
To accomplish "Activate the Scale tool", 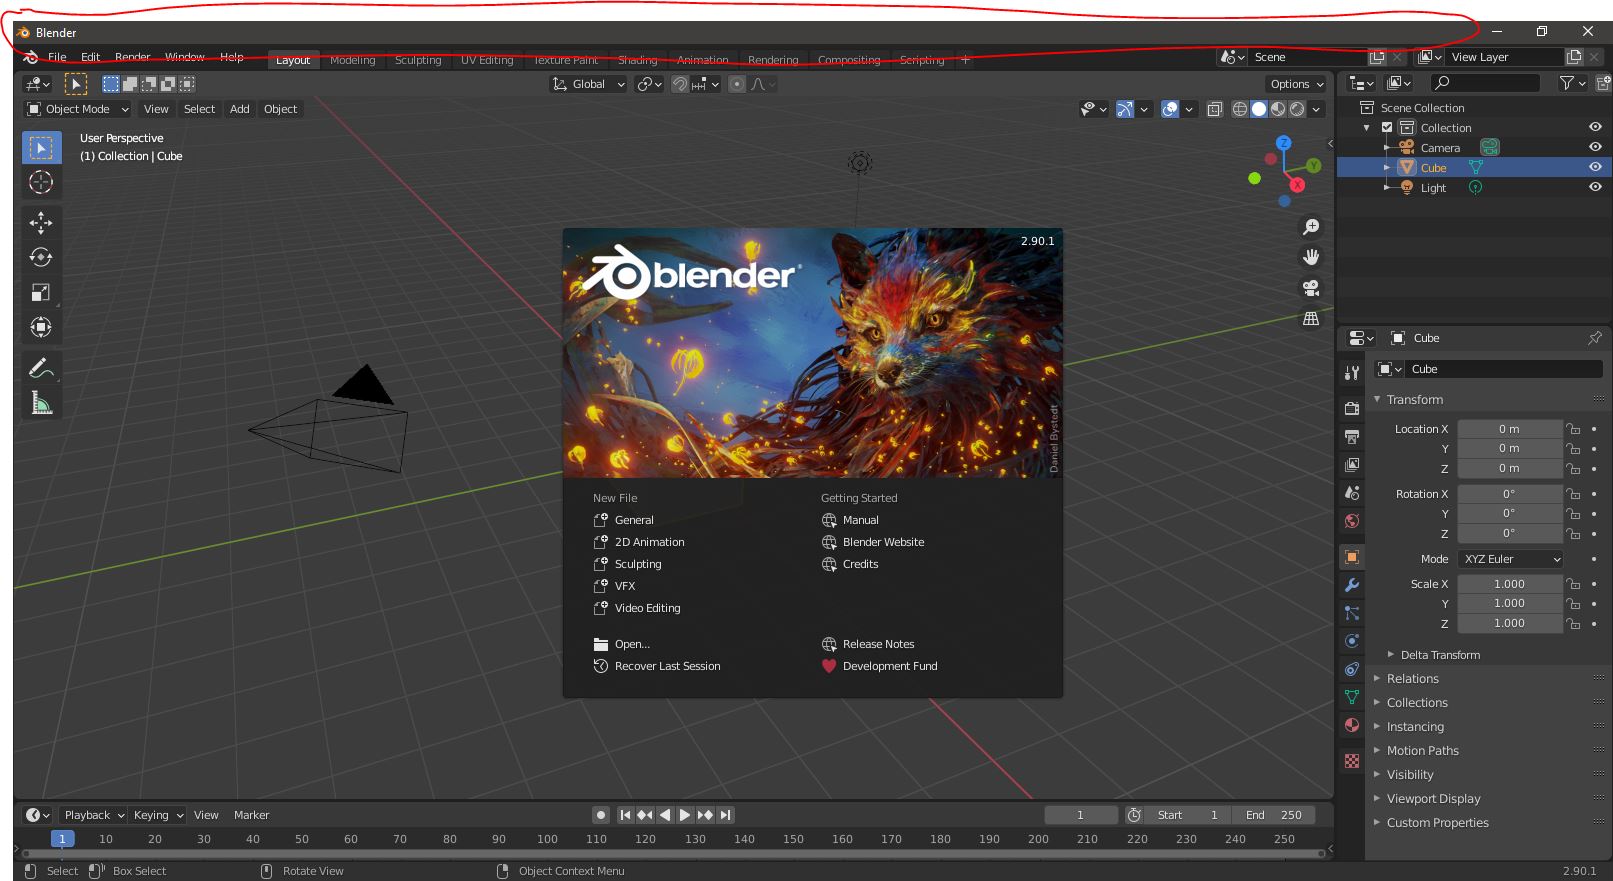I will [41, 292].
